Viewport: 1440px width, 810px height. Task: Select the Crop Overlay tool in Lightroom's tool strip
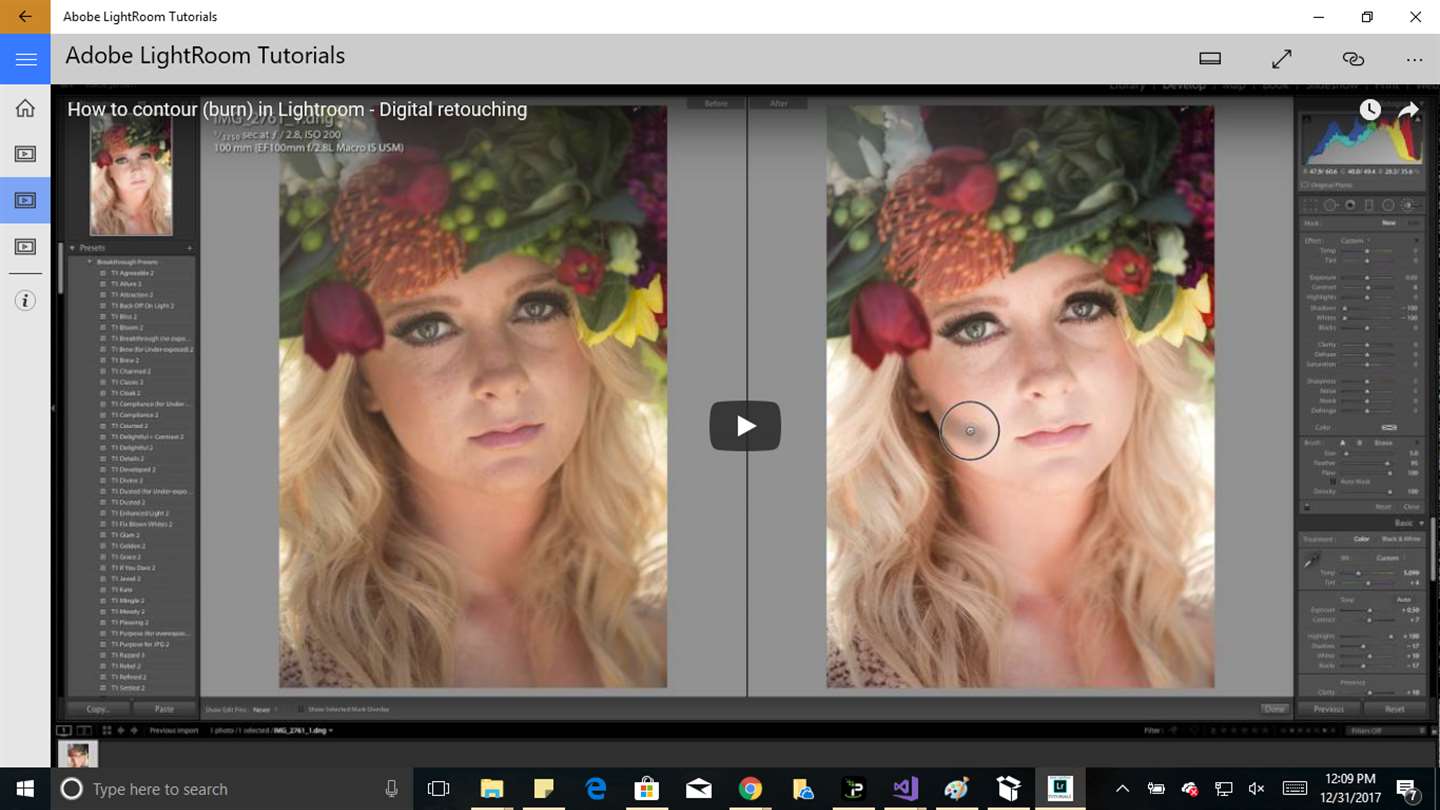tap(1311, 205)
